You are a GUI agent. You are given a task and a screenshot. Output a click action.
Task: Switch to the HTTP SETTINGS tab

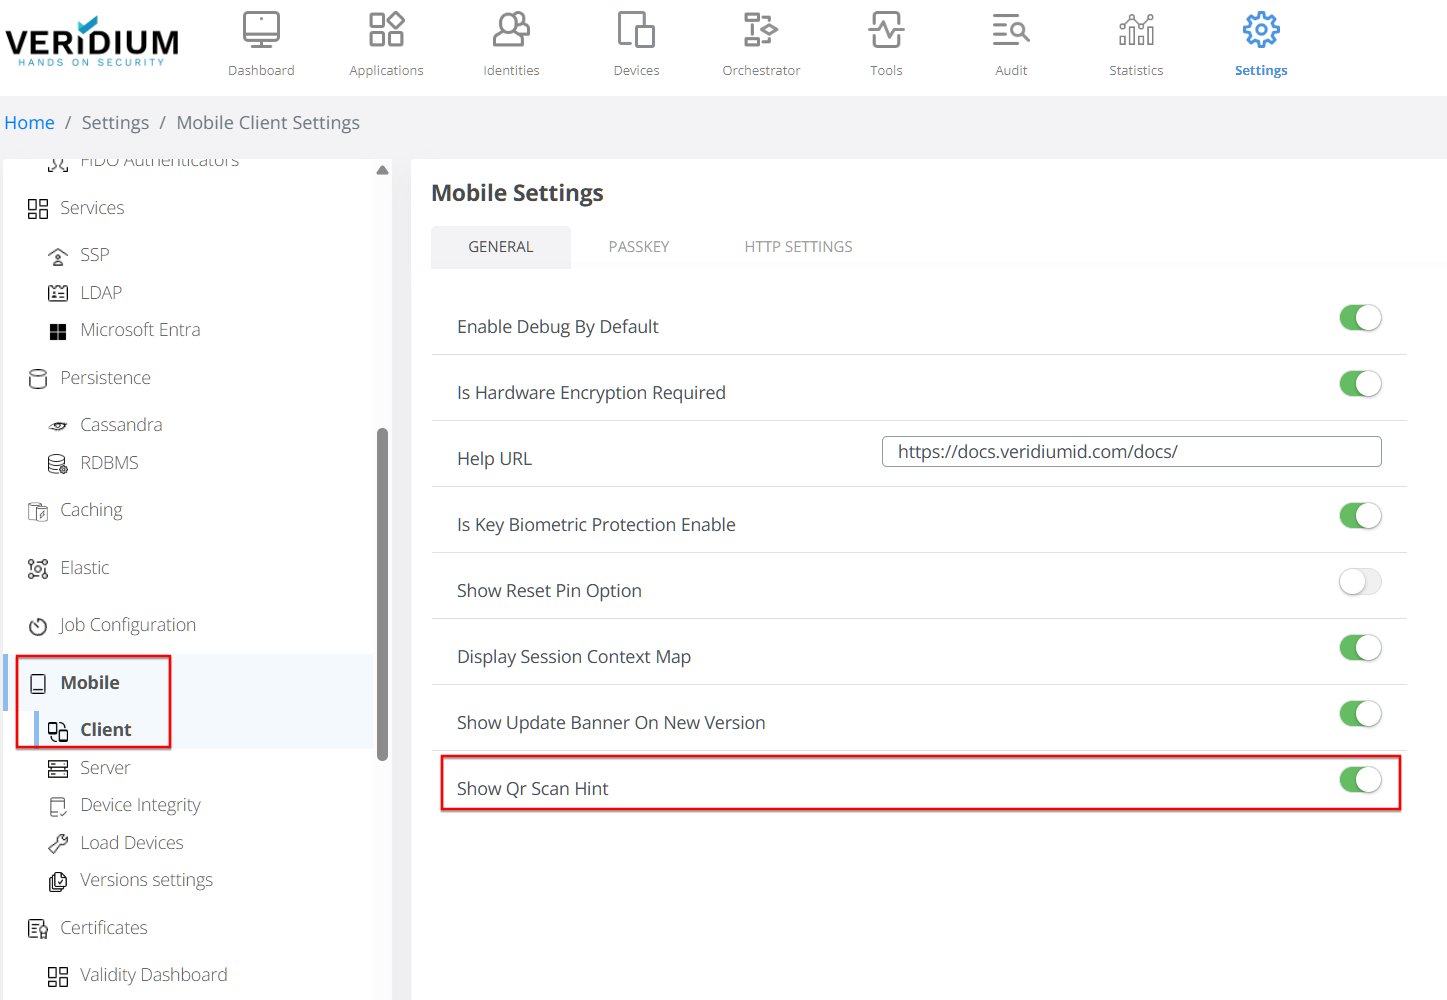[x=798, y=247]
